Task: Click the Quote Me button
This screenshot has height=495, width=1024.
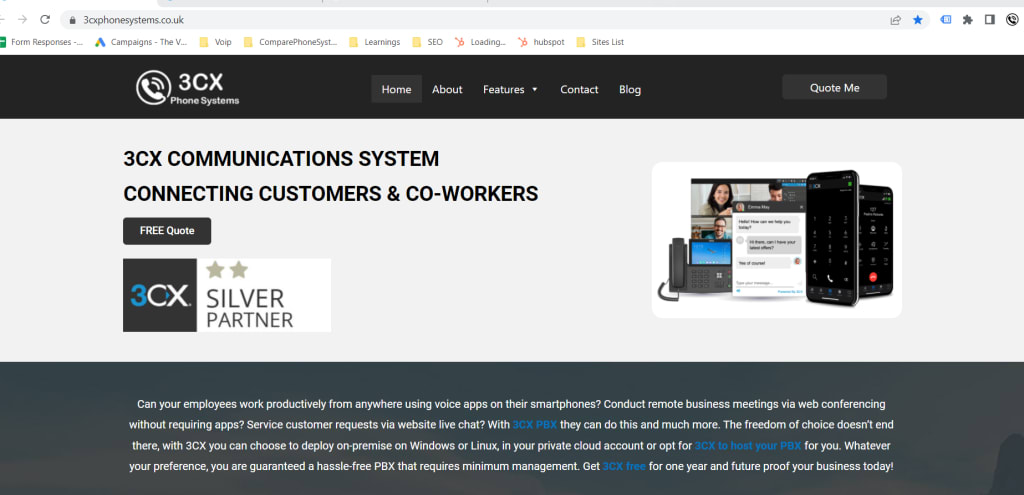Action: point(834,88)
